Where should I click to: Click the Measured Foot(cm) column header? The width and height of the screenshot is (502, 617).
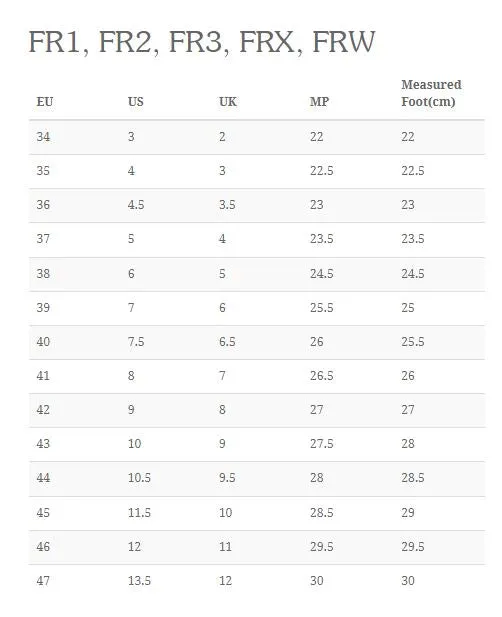[x=431, y=93]
